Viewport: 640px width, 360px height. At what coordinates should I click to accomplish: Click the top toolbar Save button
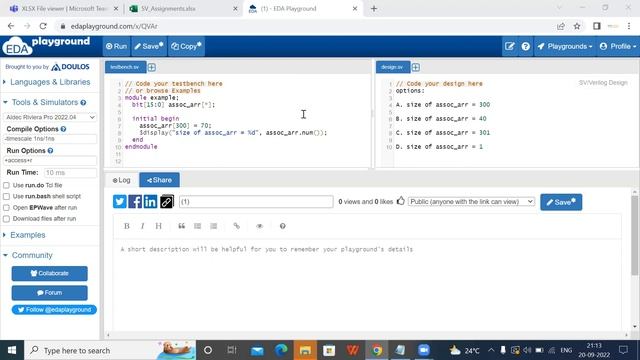click(x=149, y=47)
